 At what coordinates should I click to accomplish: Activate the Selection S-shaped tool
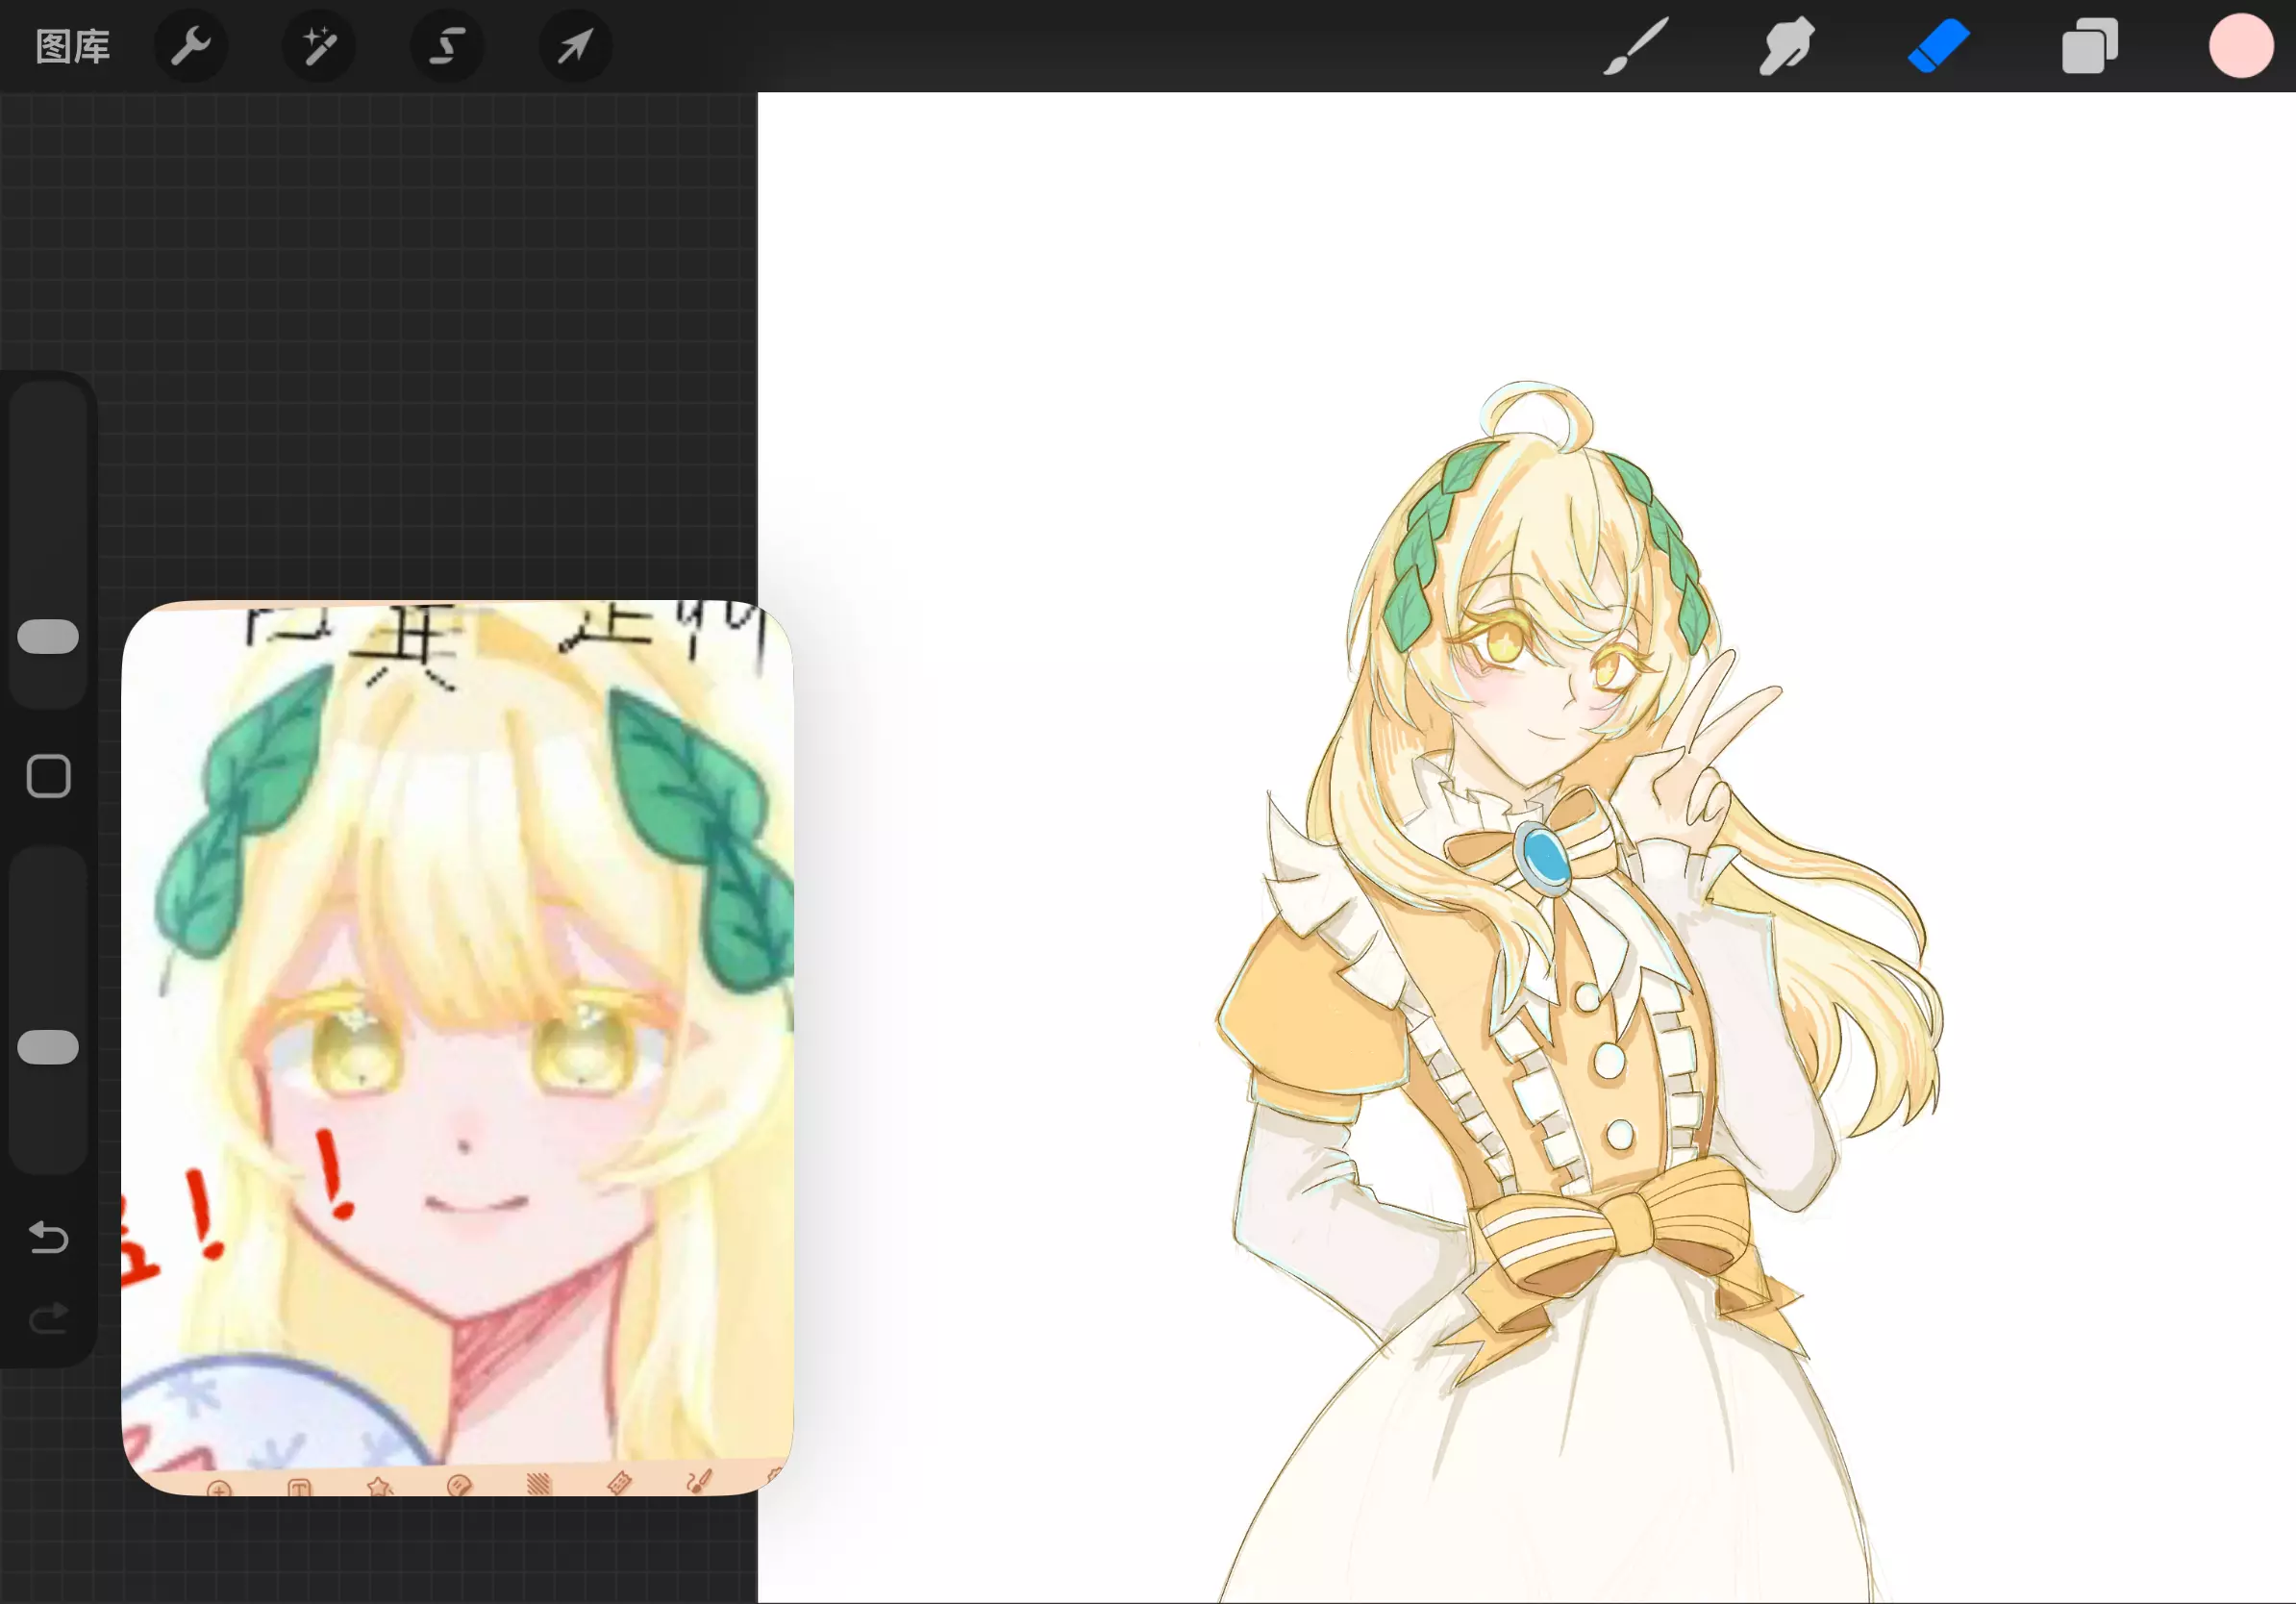tap(447, 46)
